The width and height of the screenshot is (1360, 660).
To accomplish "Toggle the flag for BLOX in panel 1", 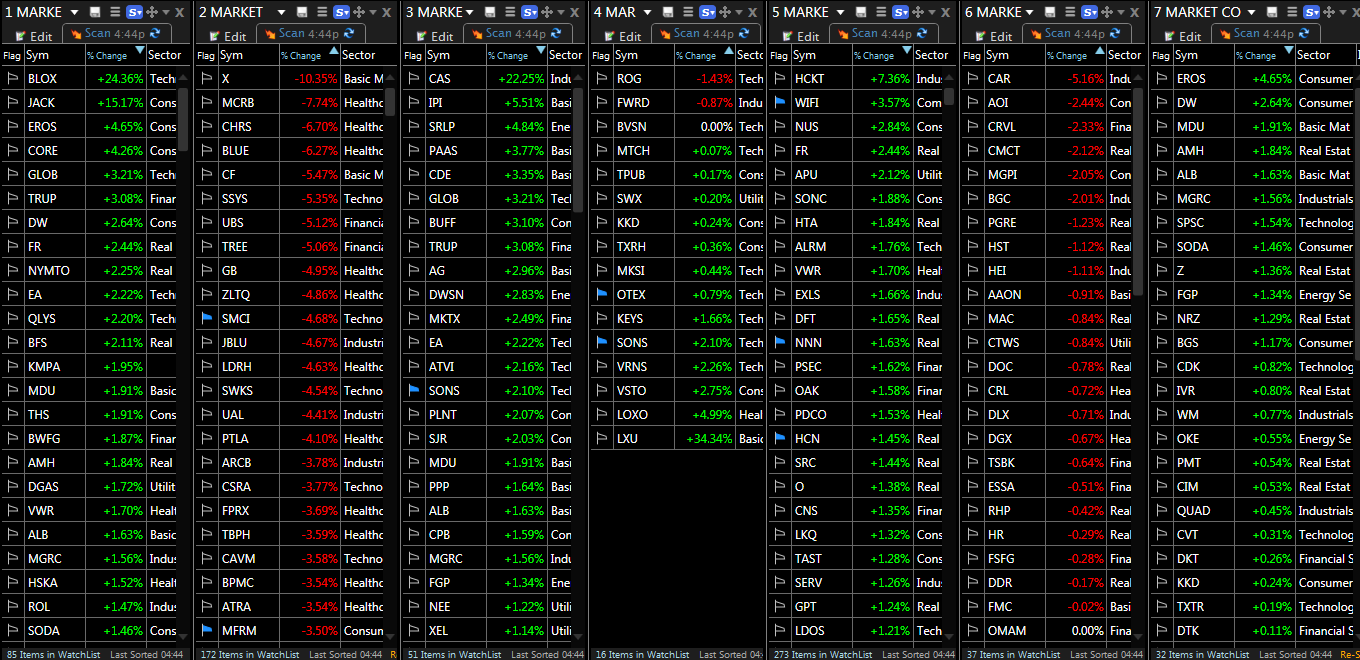I will tap(13, 78).
